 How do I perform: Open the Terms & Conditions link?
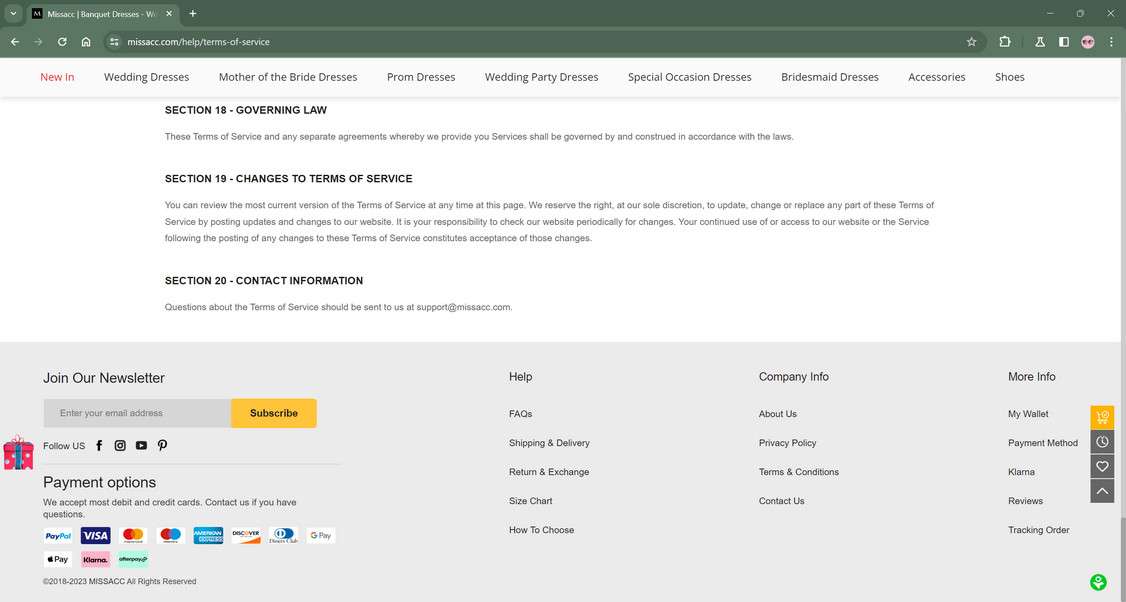[798, 471]
